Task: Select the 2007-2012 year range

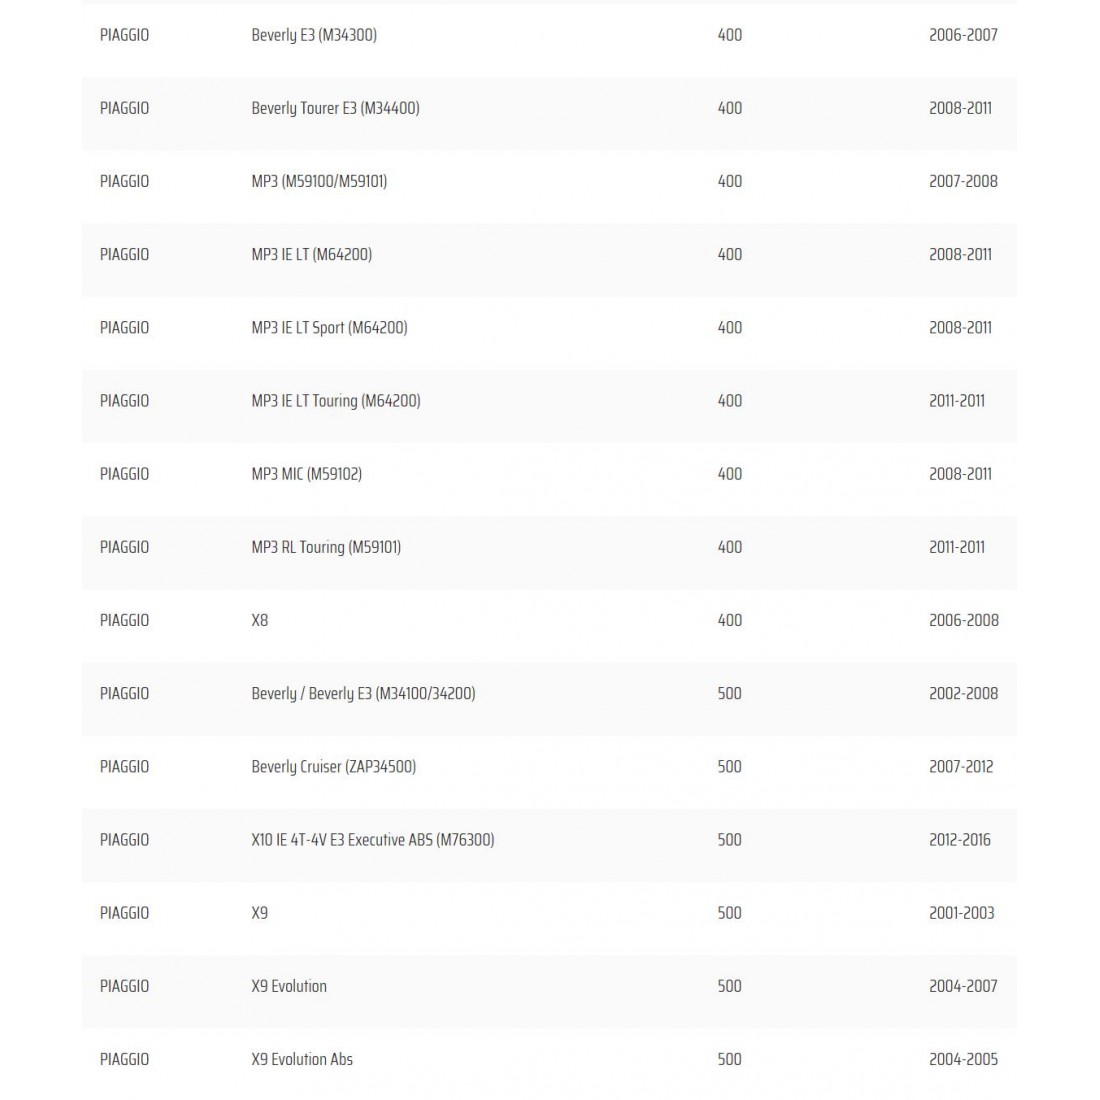Action: [961, 766]
